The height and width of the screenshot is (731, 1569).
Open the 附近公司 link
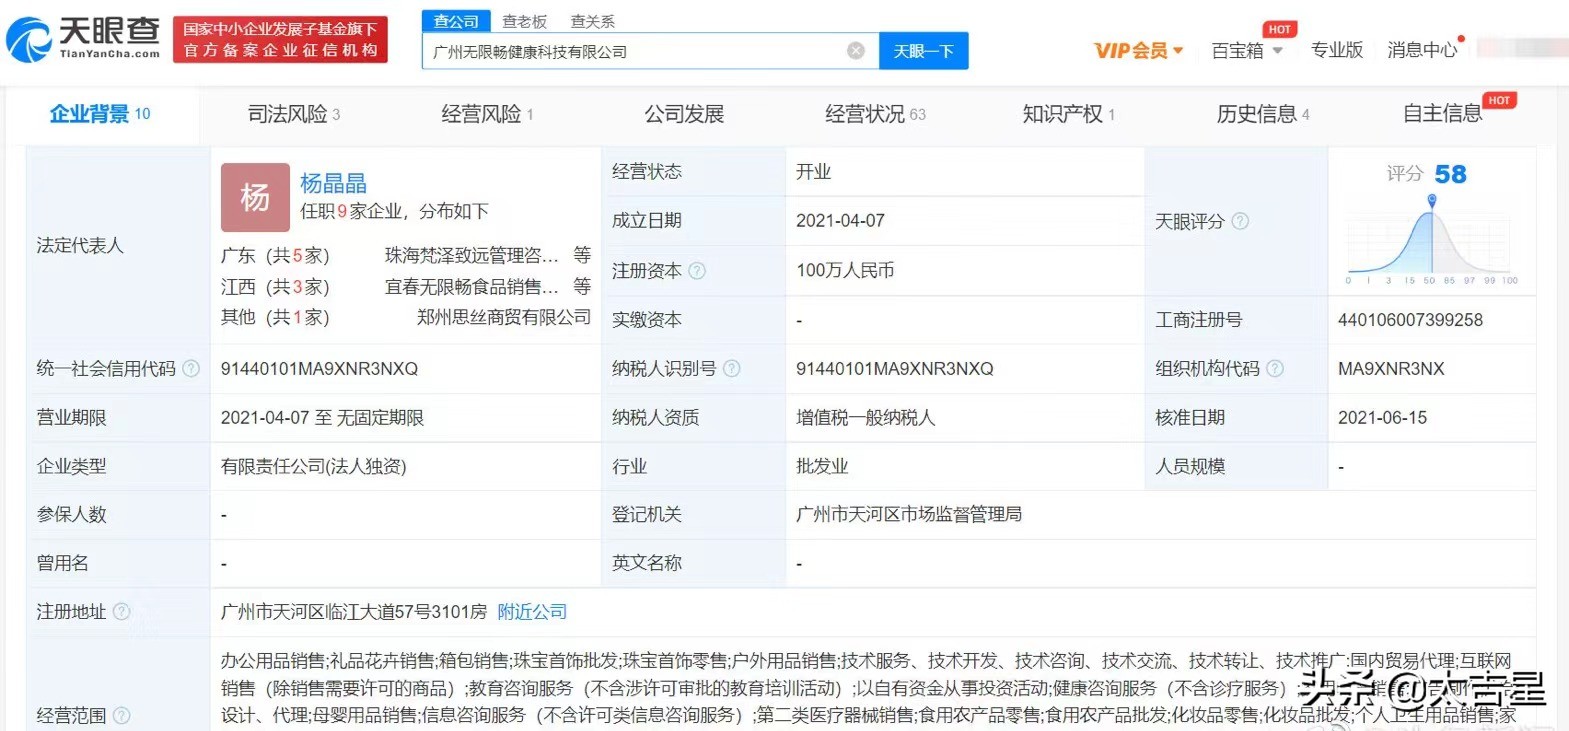(532, 612)
